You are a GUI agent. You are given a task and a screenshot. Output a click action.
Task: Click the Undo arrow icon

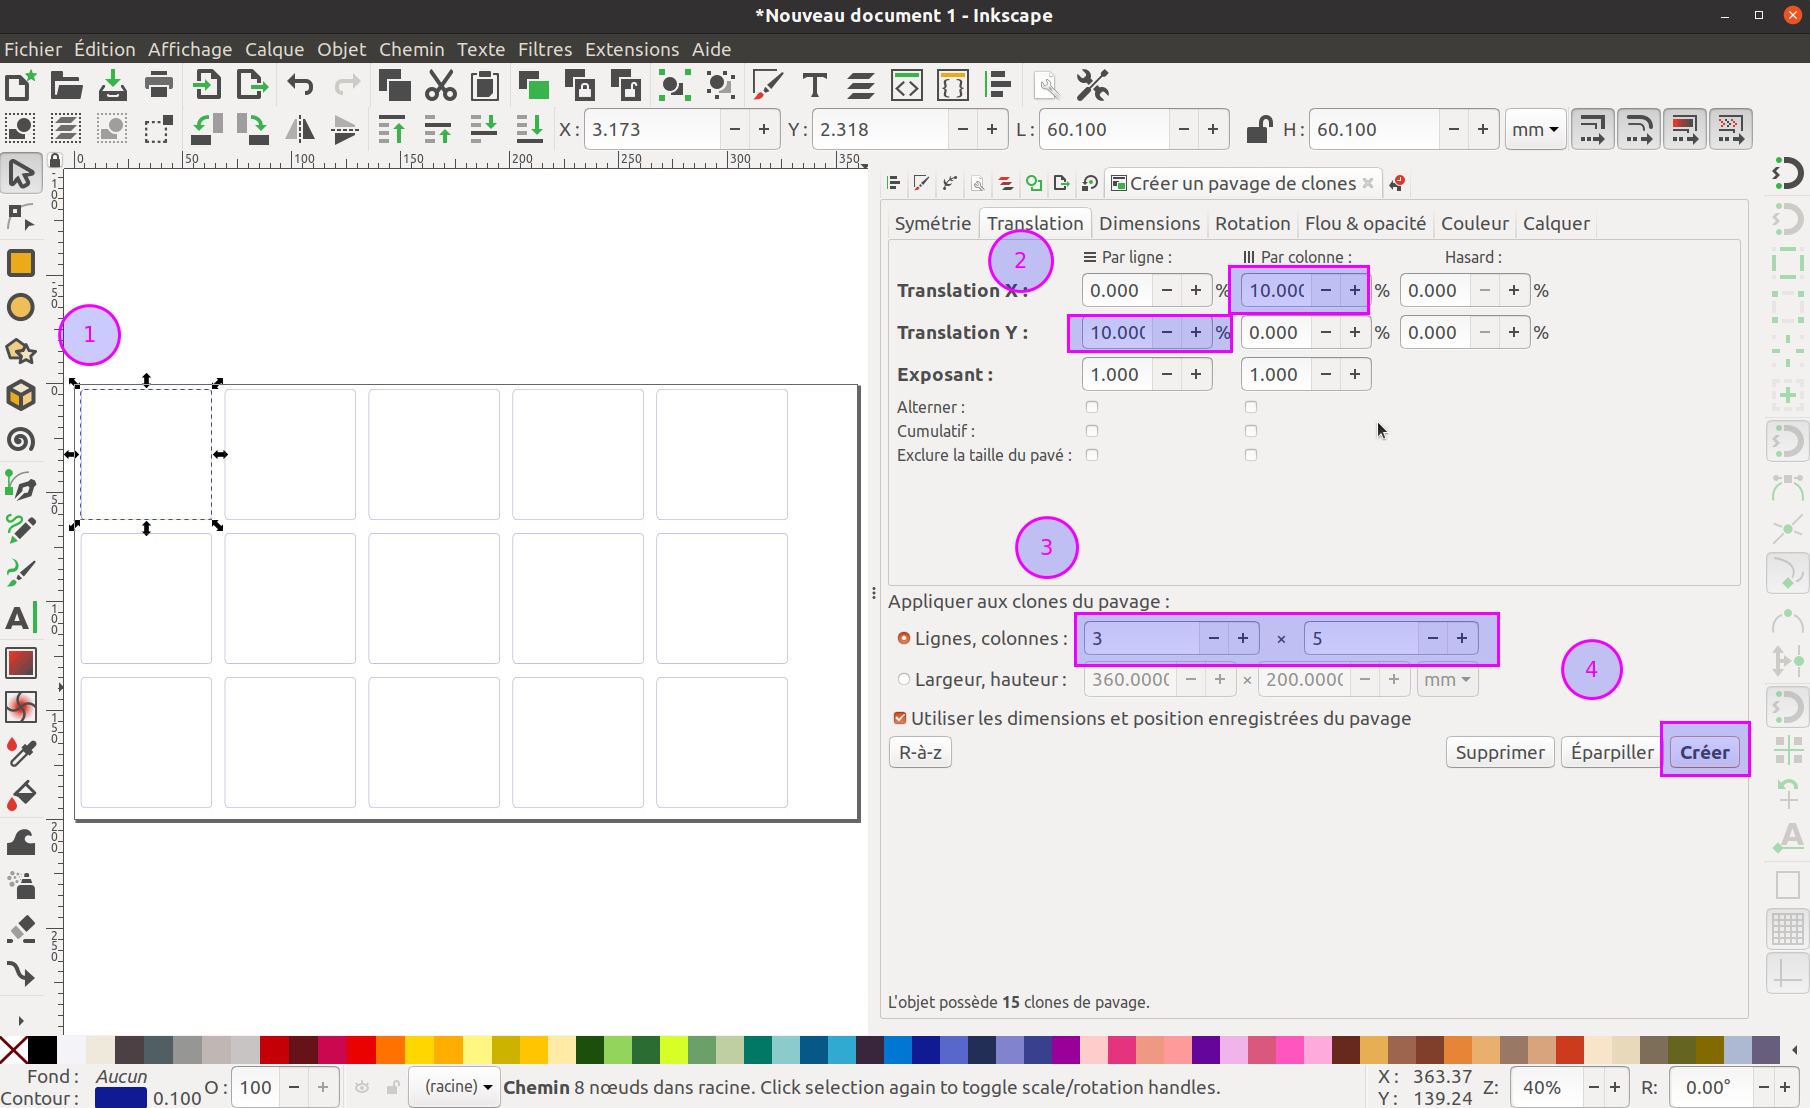[x=300, y=85]
